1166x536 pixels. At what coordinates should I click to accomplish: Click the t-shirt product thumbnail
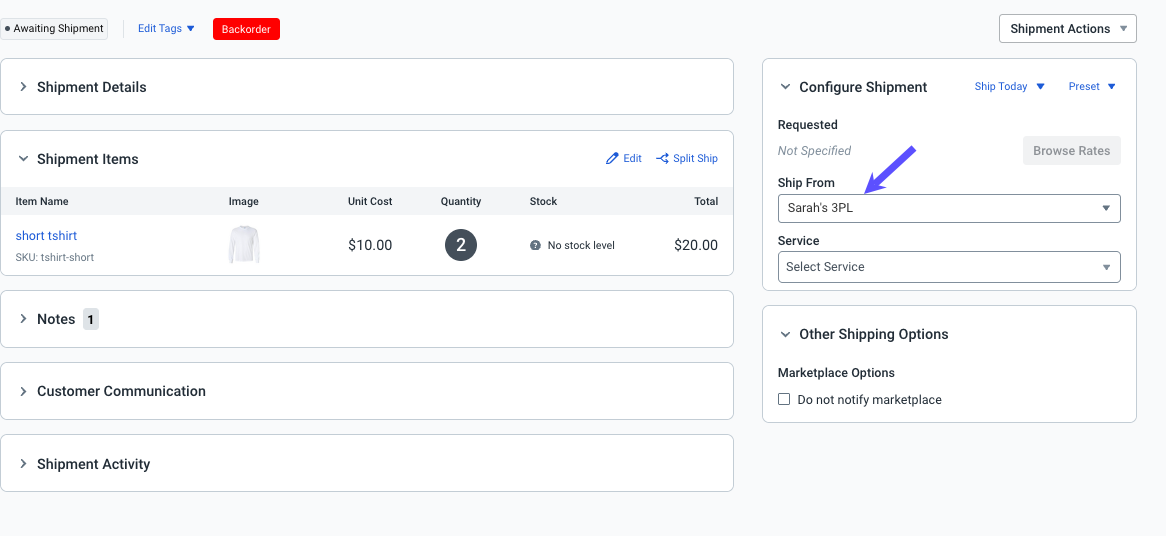244,245
